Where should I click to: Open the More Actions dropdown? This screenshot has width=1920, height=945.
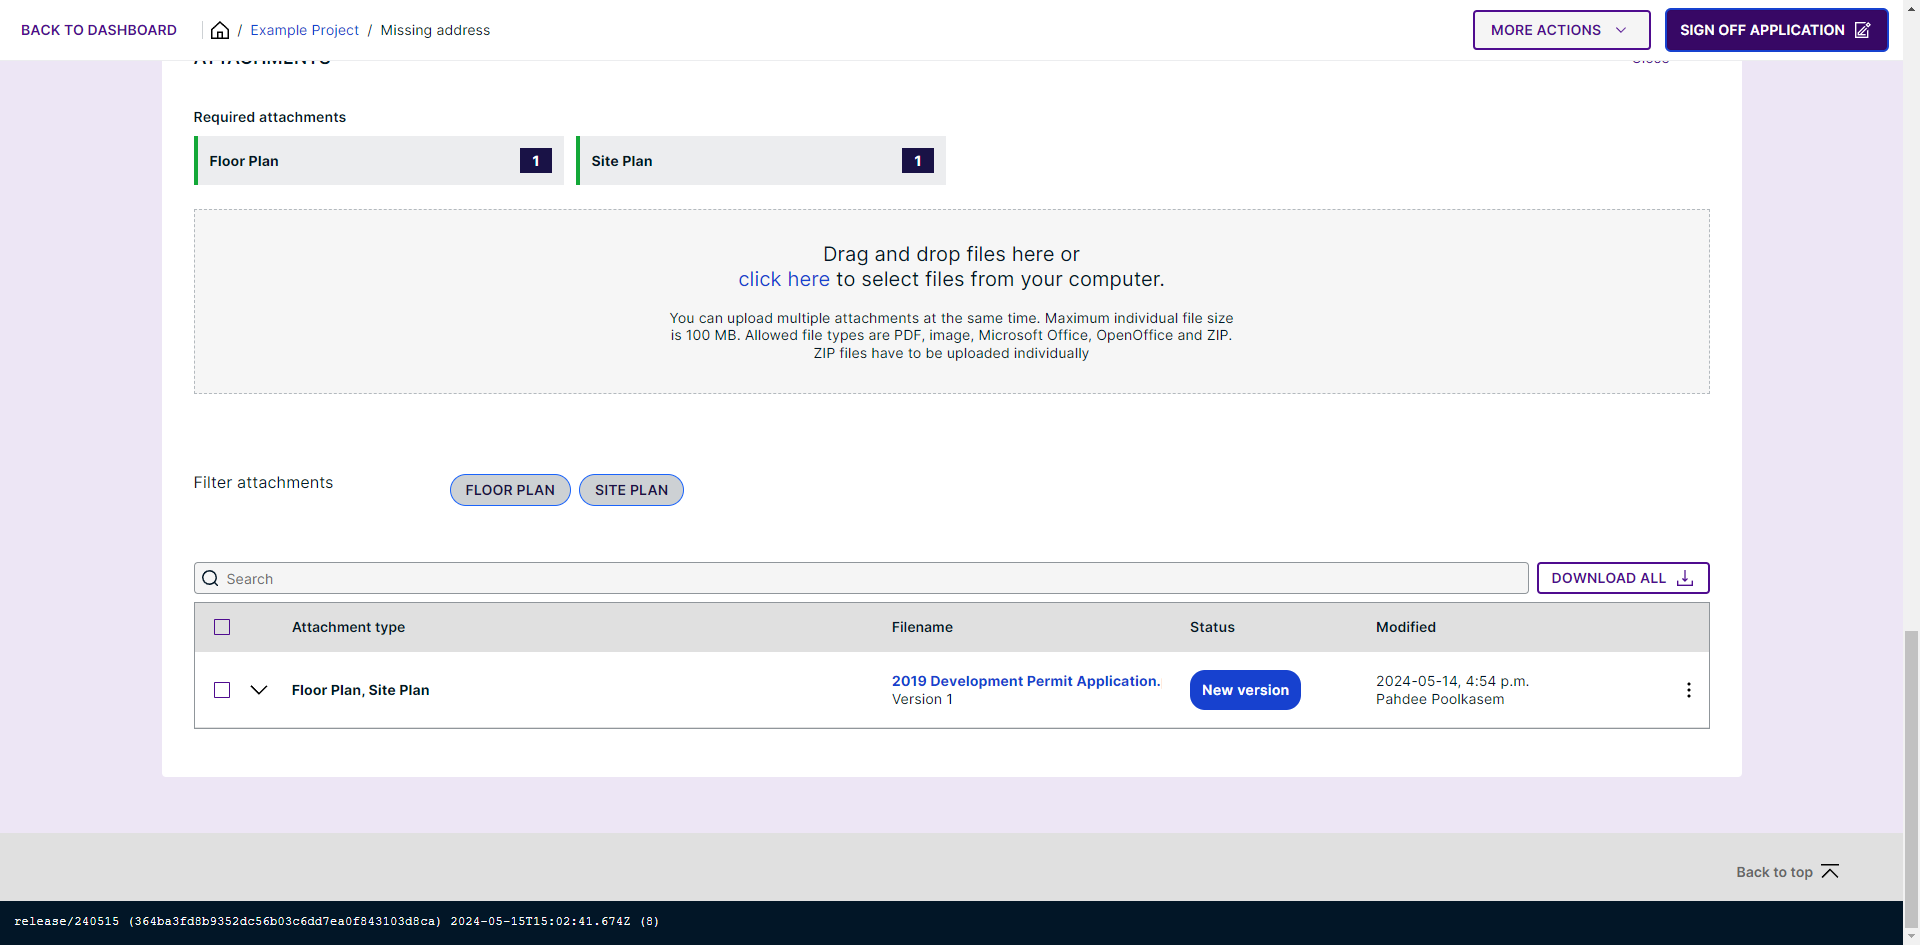1561,30
